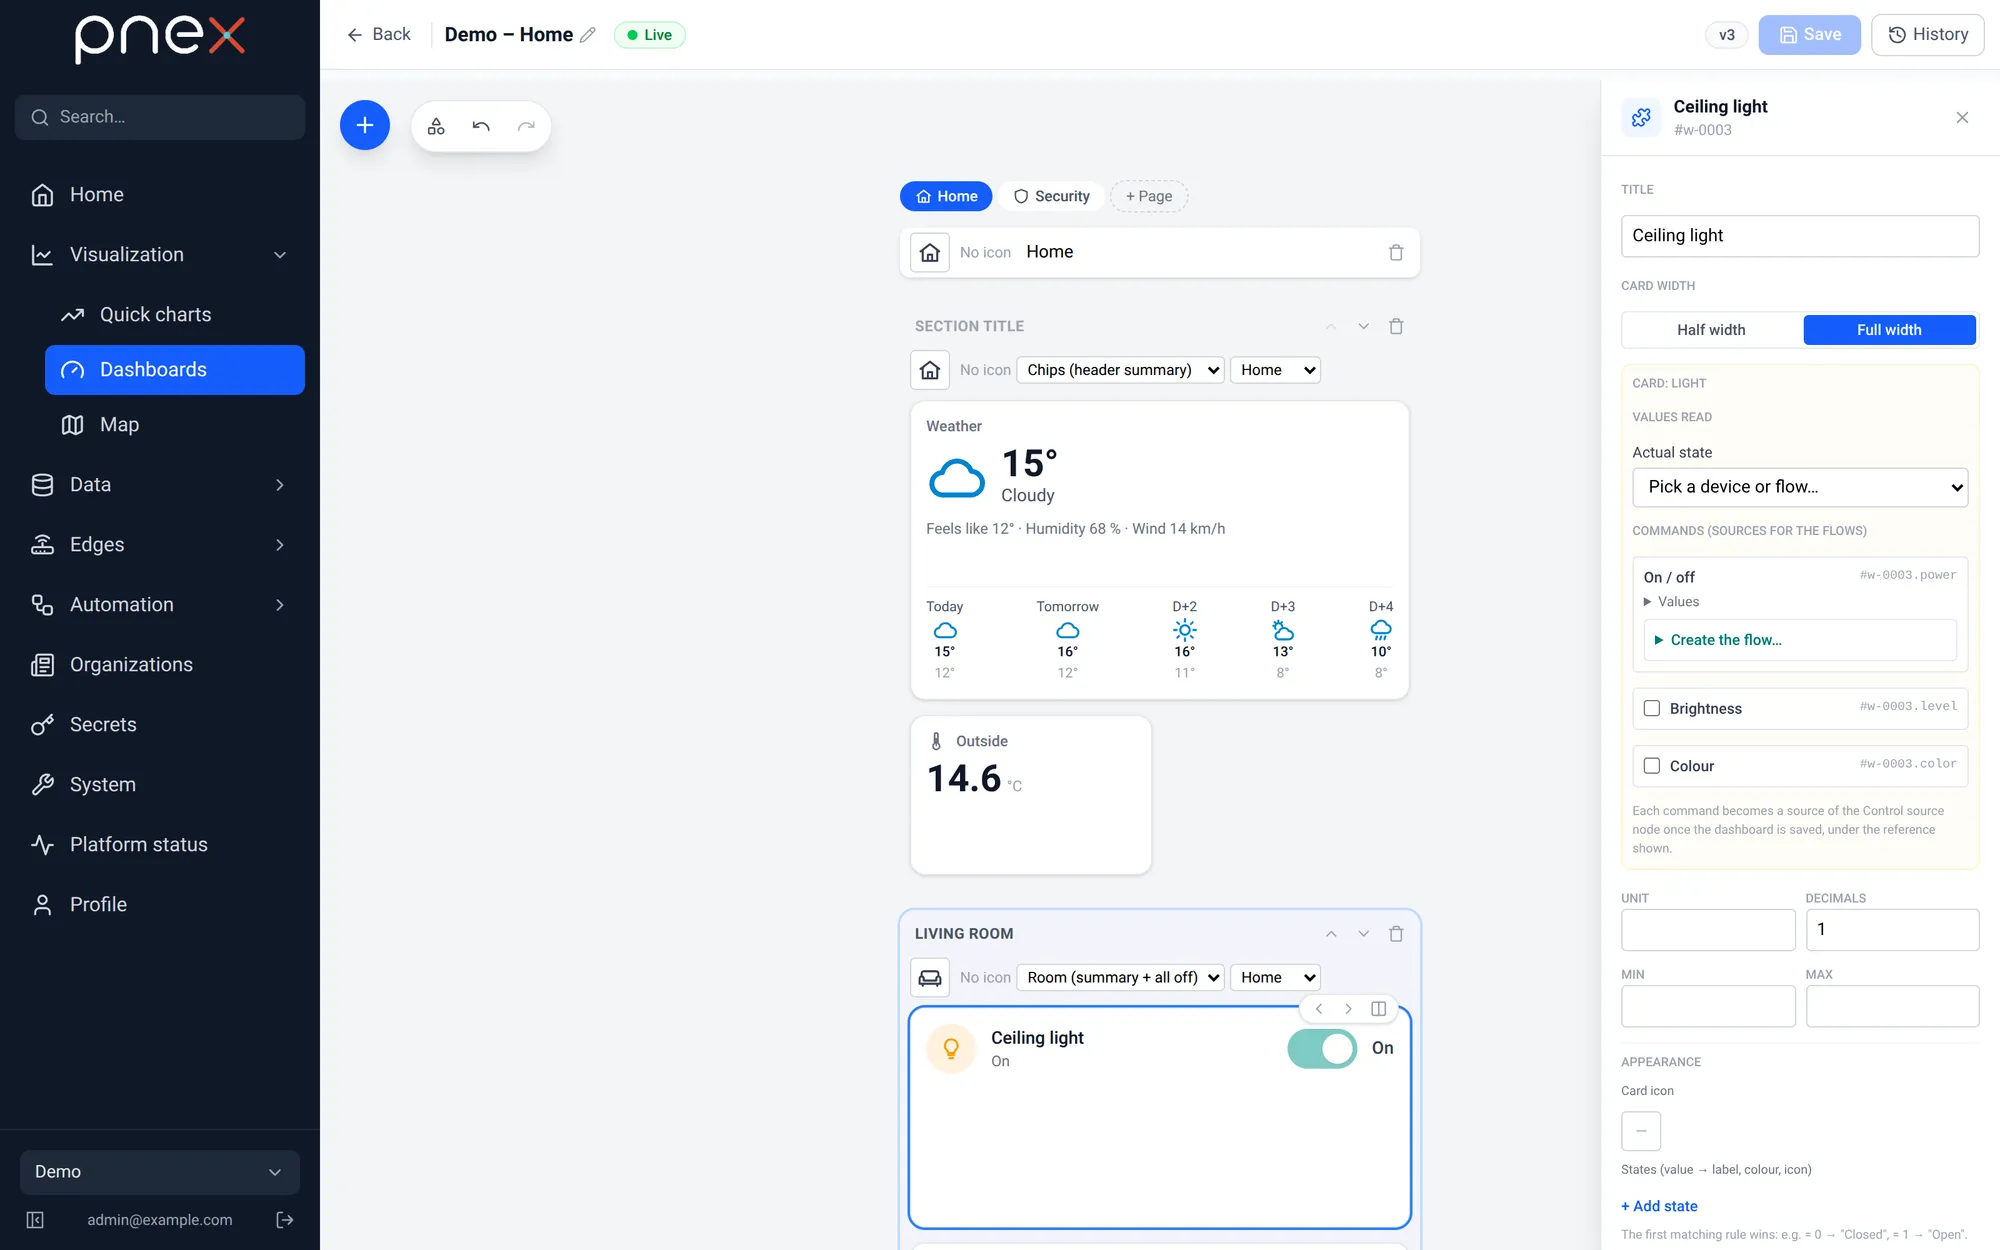
Task: Move SECTION TITLE section down
Action: 1363,326
